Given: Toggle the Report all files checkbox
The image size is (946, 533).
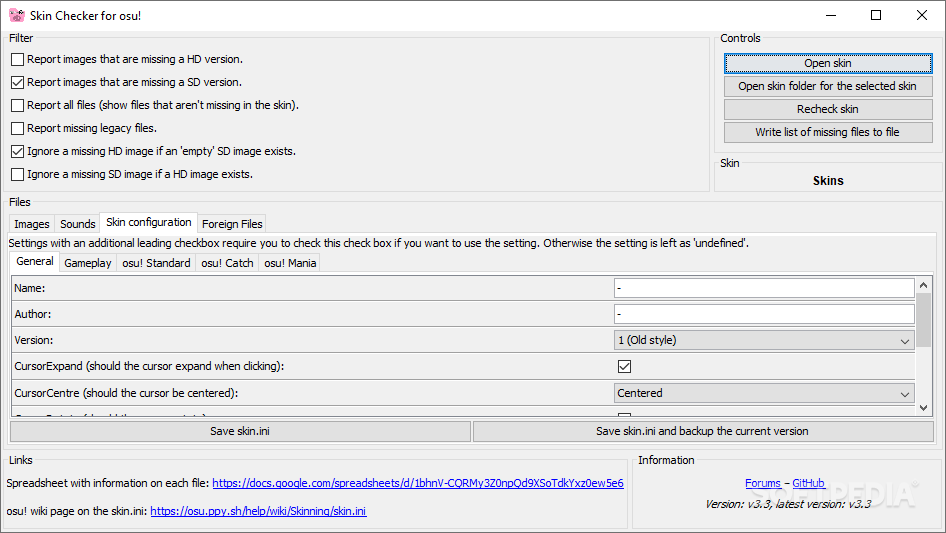Looking at the screenshot, I should [17, 105].
